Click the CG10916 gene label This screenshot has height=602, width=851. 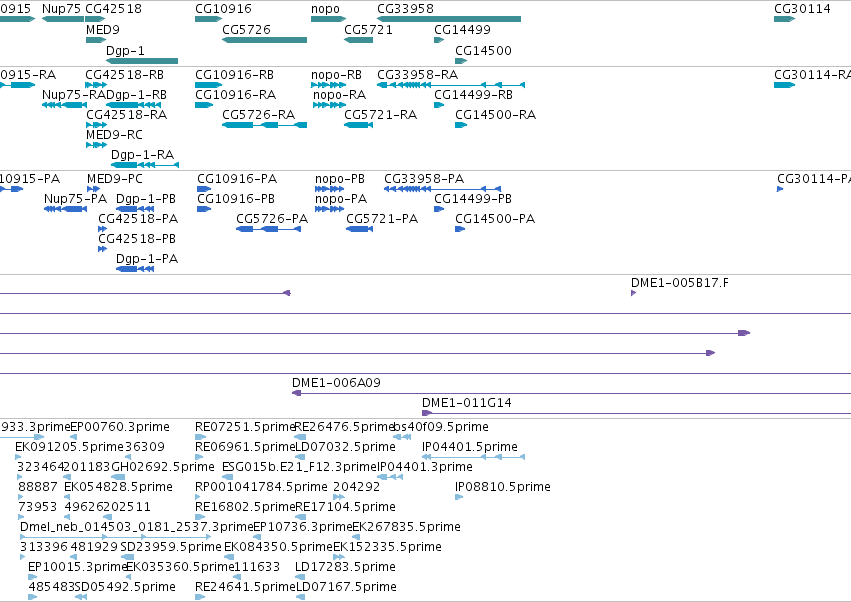point(223,9)
